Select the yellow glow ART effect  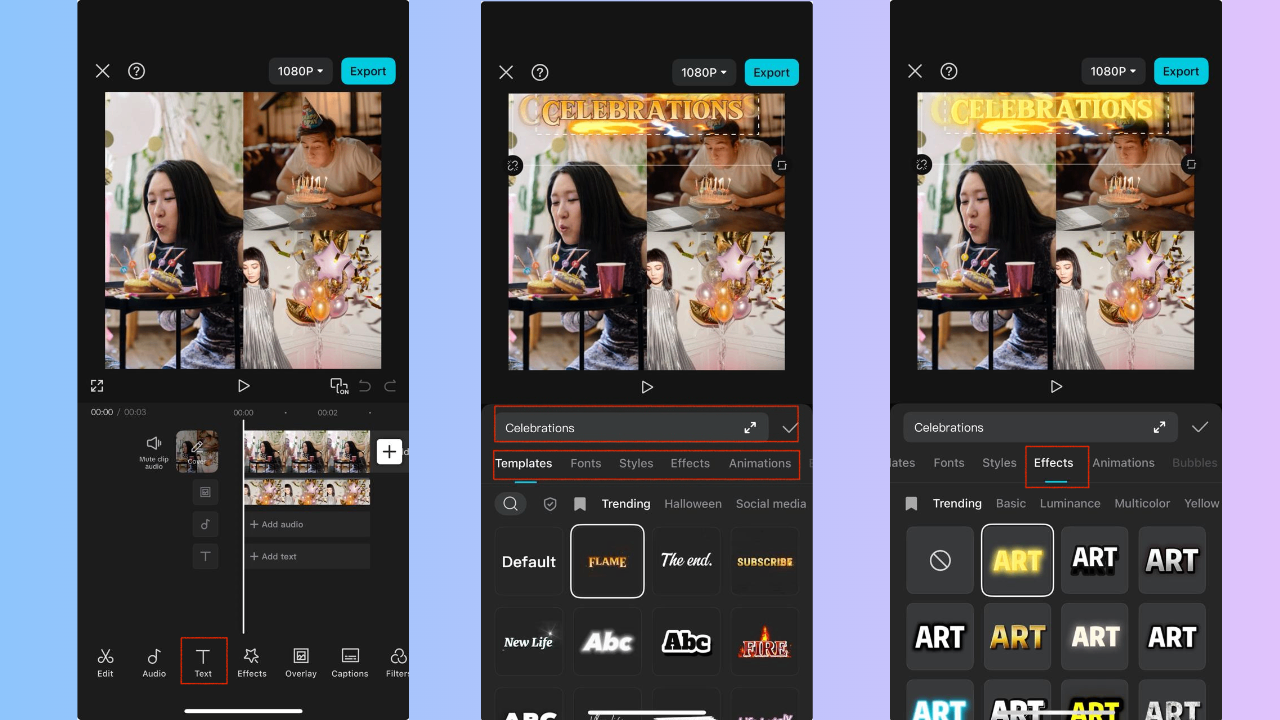(1017, 560)
